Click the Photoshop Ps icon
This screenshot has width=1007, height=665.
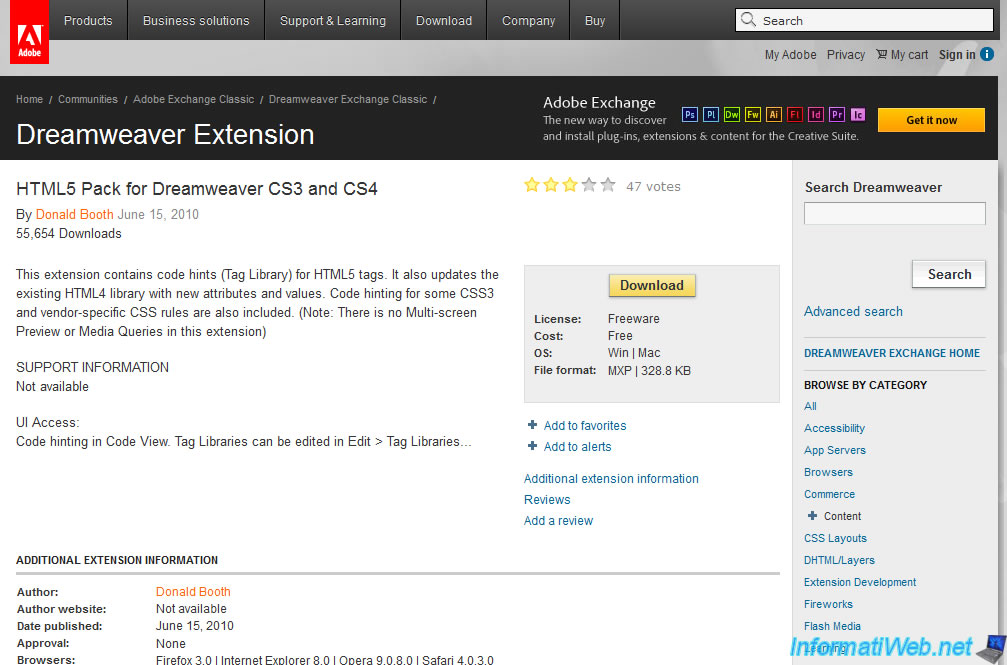(x=690, y=114)
